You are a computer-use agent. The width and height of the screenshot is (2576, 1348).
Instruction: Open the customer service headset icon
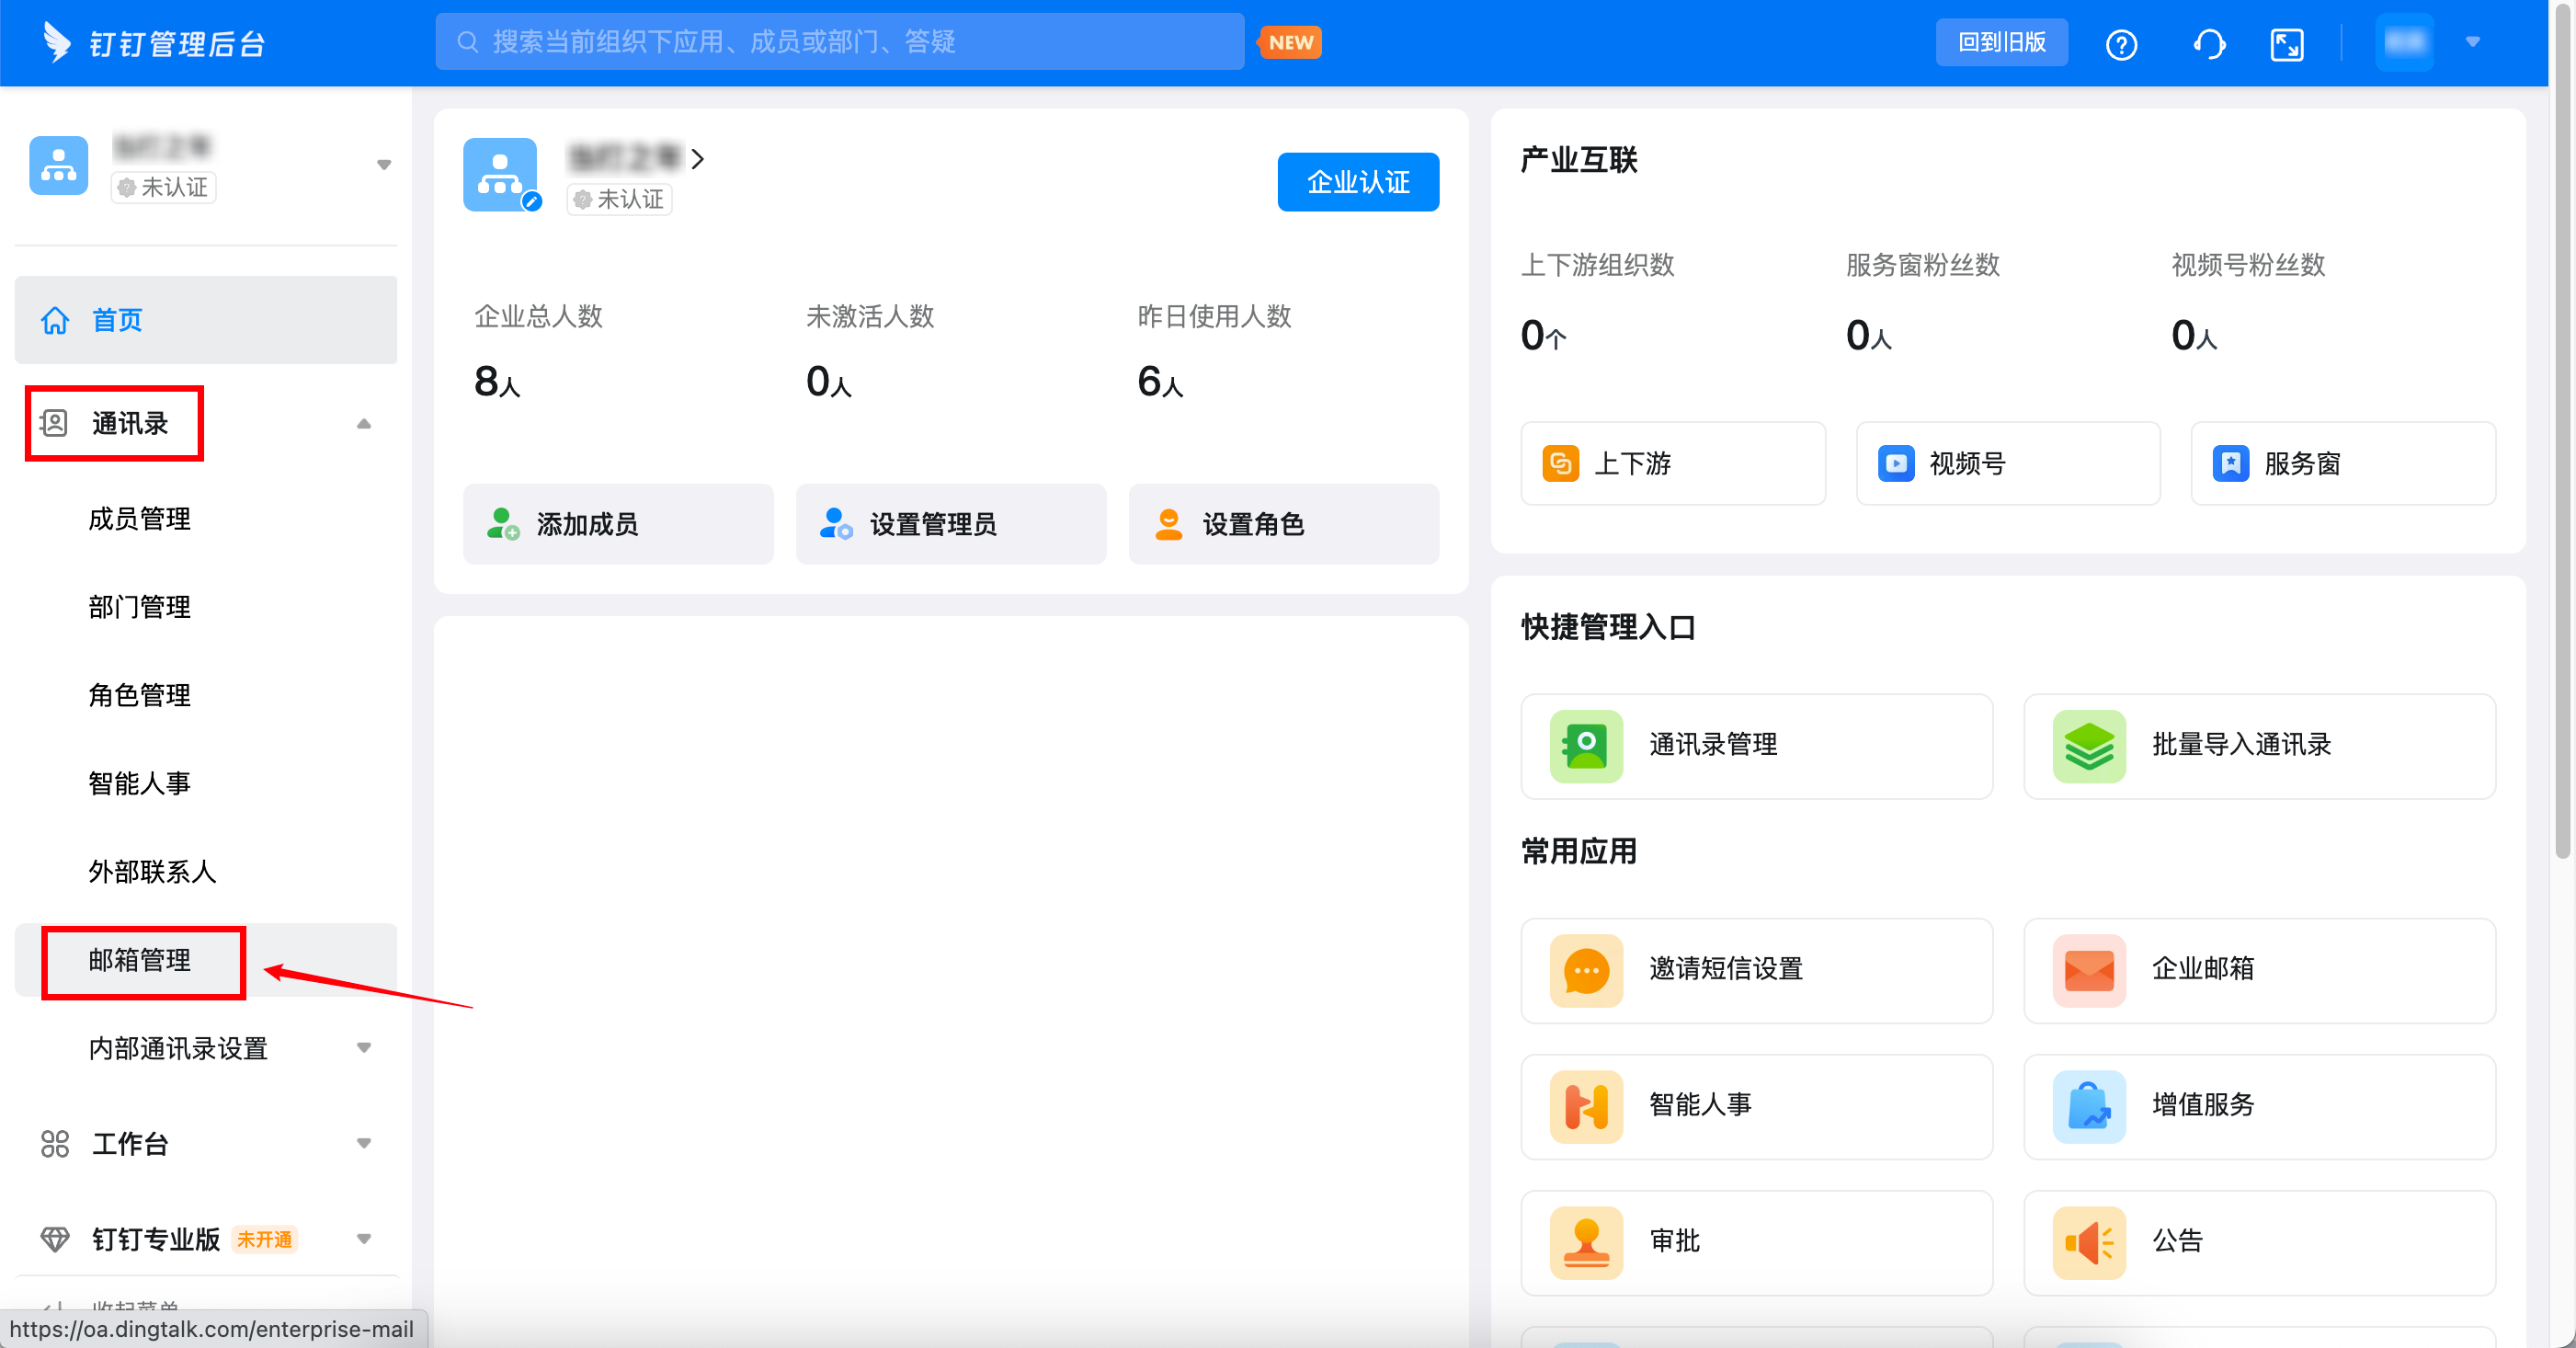click(x=2208, y=44)
